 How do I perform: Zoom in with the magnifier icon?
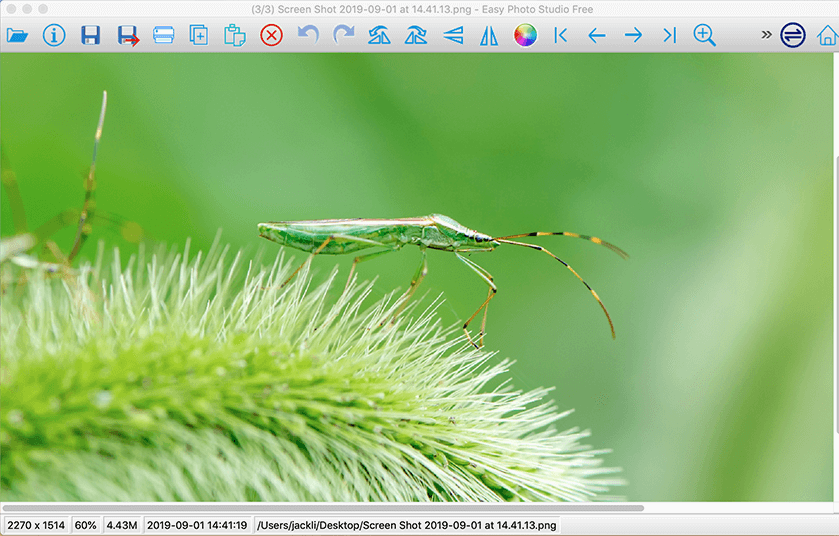coord(705,36)
